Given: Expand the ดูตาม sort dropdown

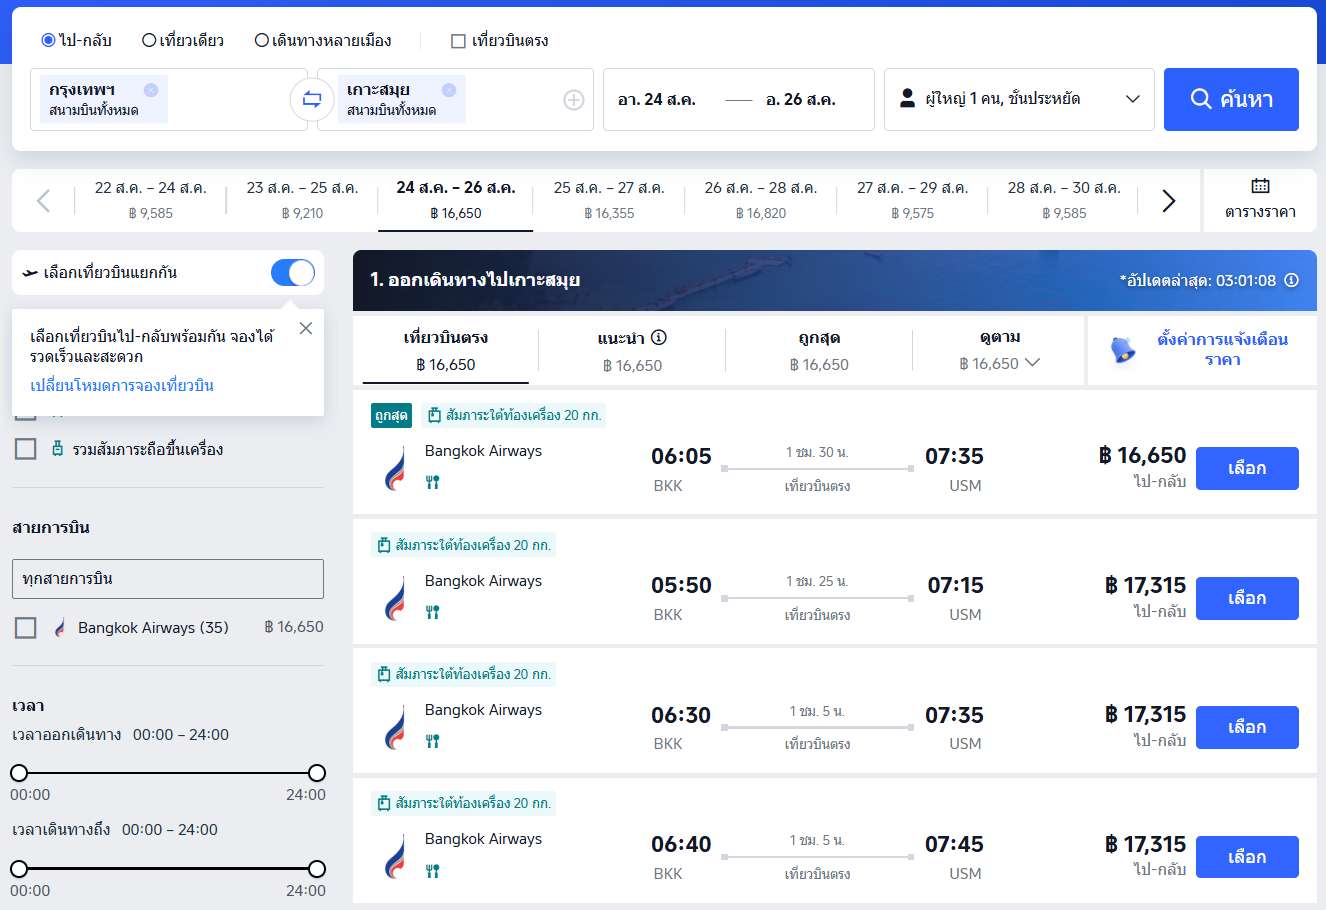Looking at the screenshot, I should [x=999, y=351].
